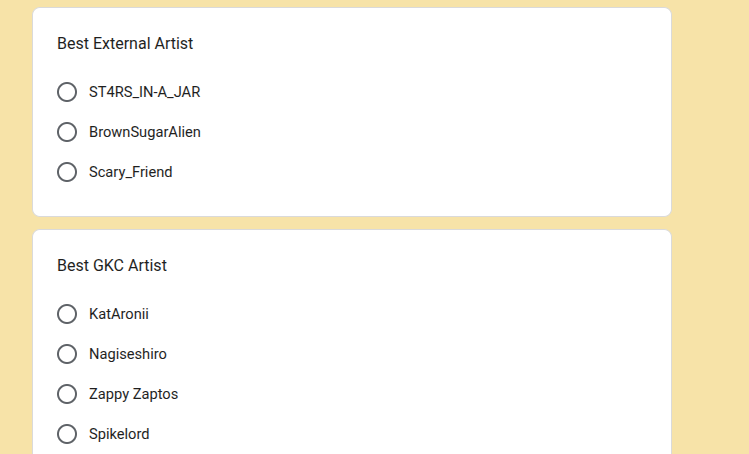Pick the Scary_Friend radio button circle

67,172
